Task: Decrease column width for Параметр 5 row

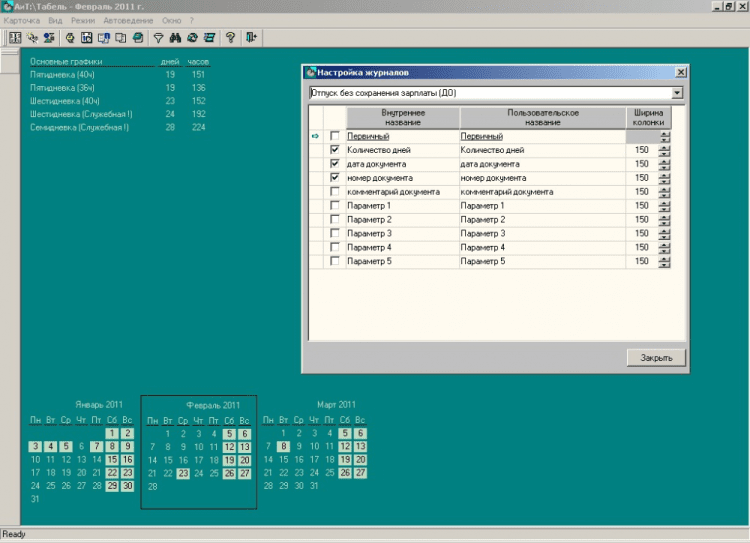Action: pos(665,264)
